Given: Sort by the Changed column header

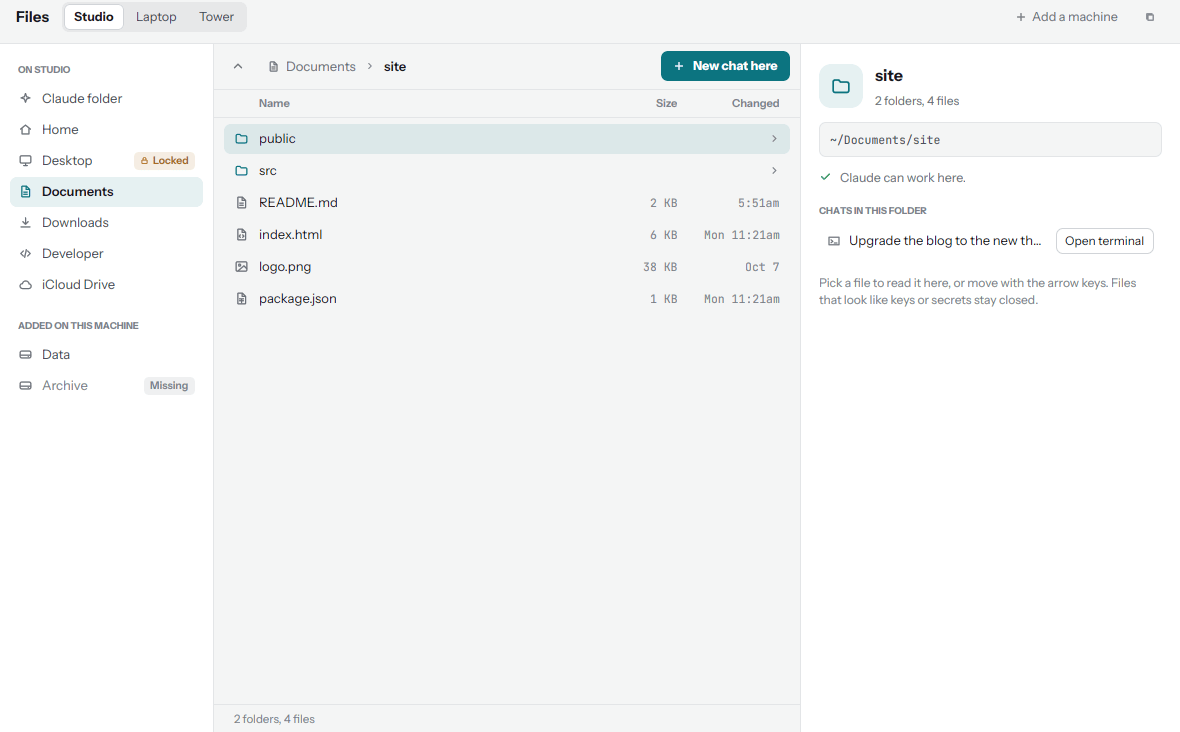Looking at the screenshot, I should tap(755, 103).
